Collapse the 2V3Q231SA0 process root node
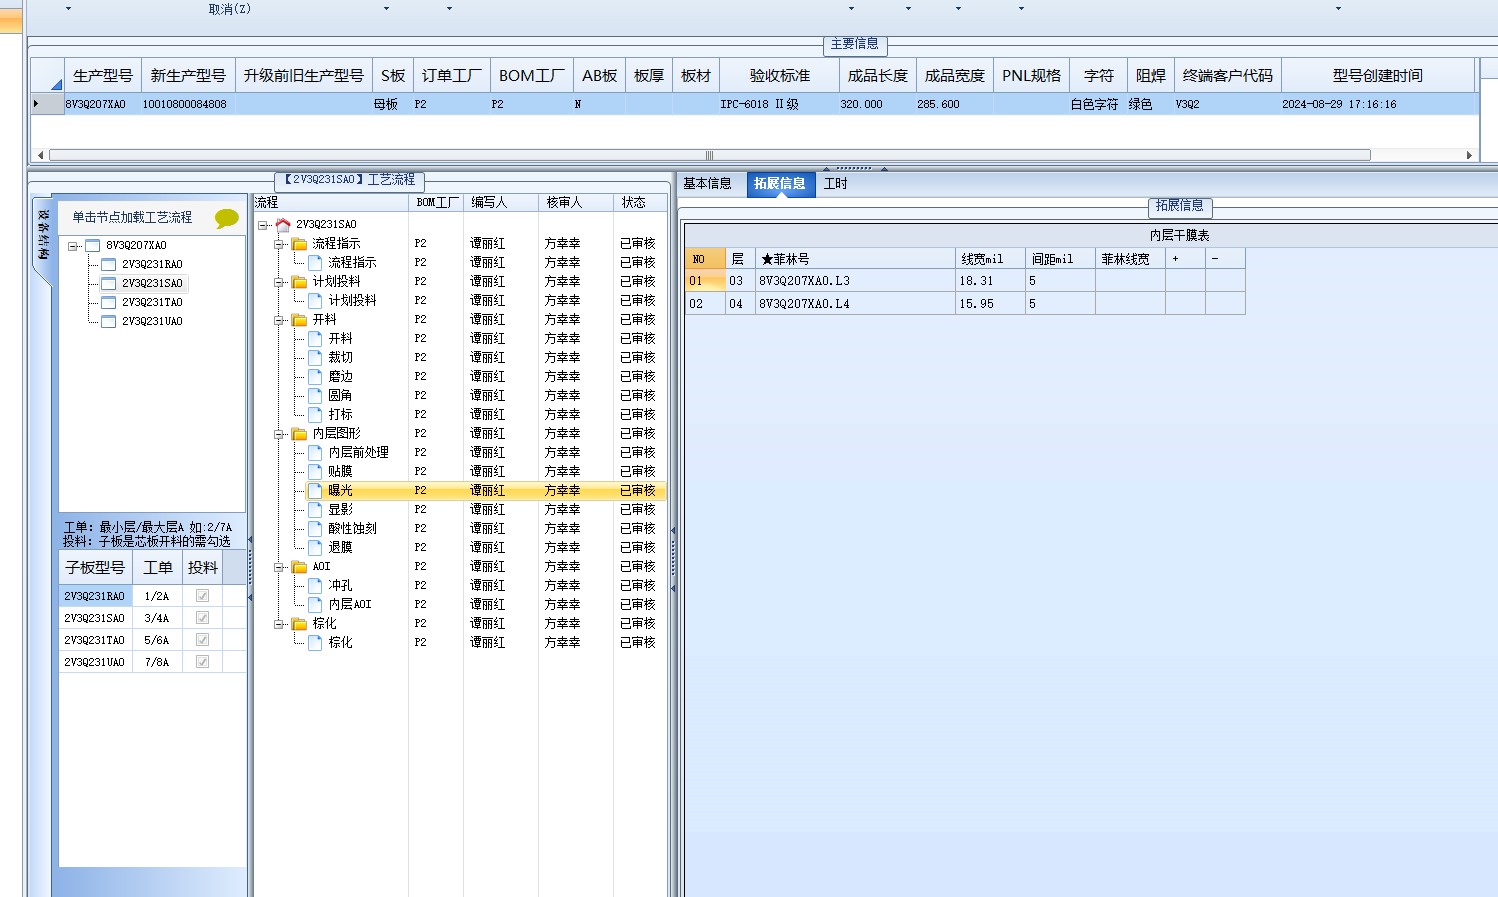Screen dimensions: 1498x897 tap(263, 225)
